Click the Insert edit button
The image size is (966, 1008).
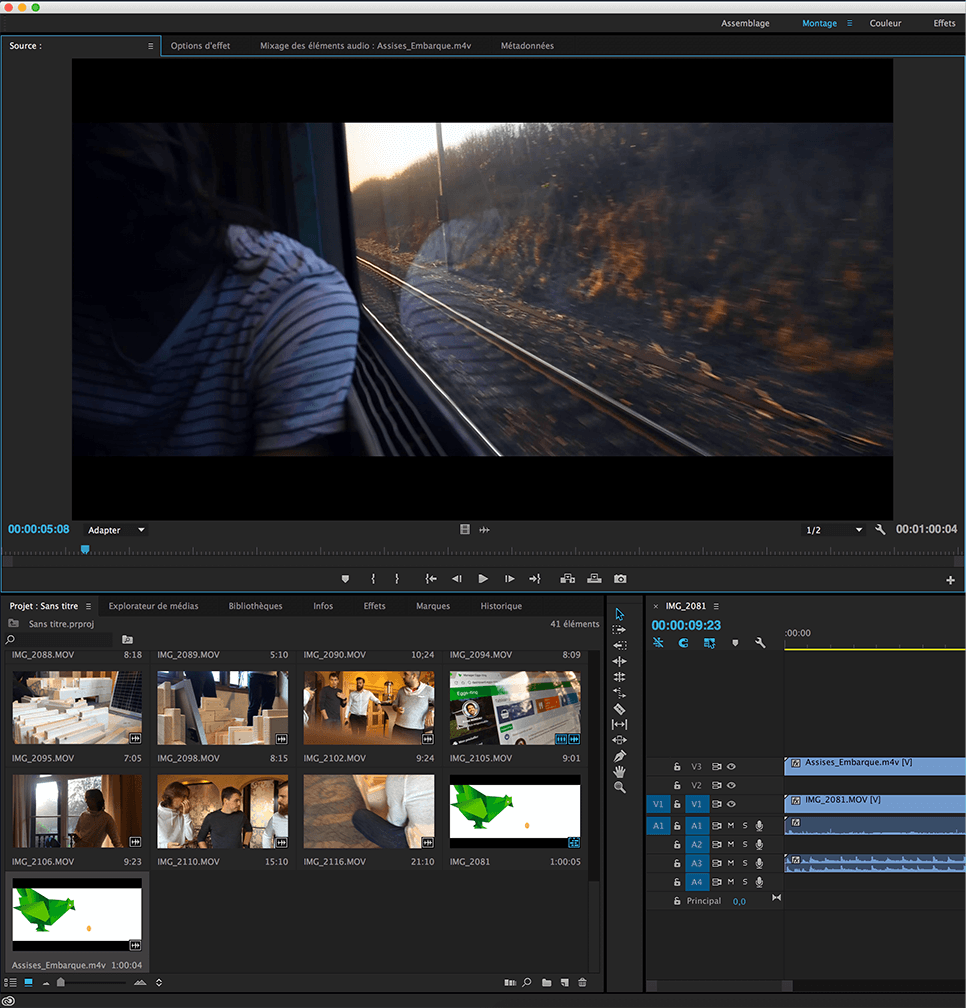tap(568, 579)
